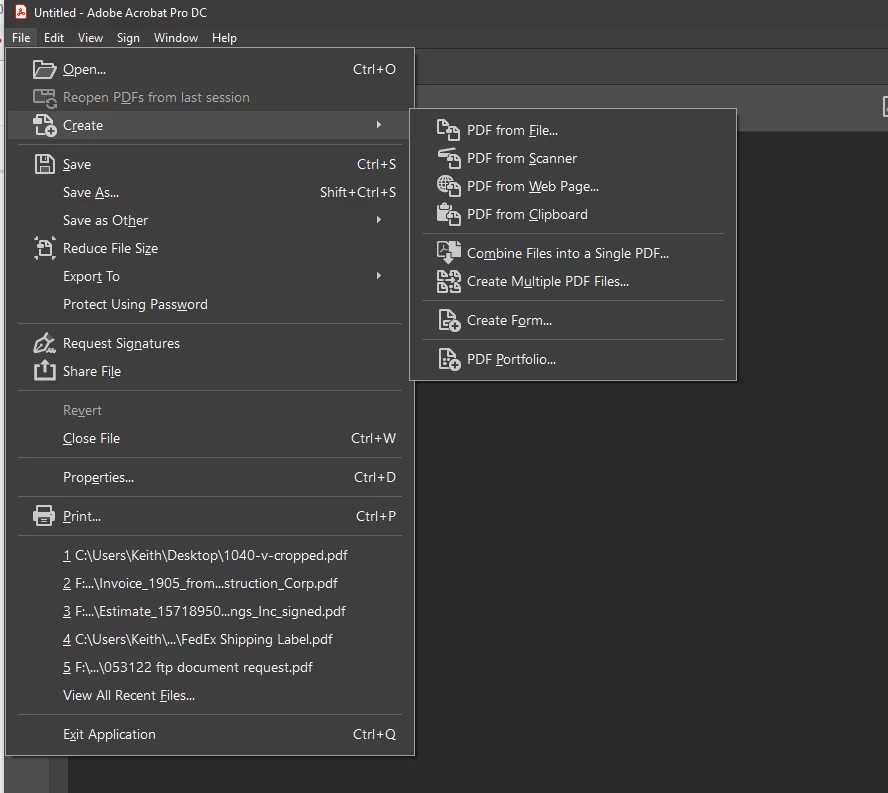
Task: Click the PDF Portfolio icon
Action: (449, 359)
